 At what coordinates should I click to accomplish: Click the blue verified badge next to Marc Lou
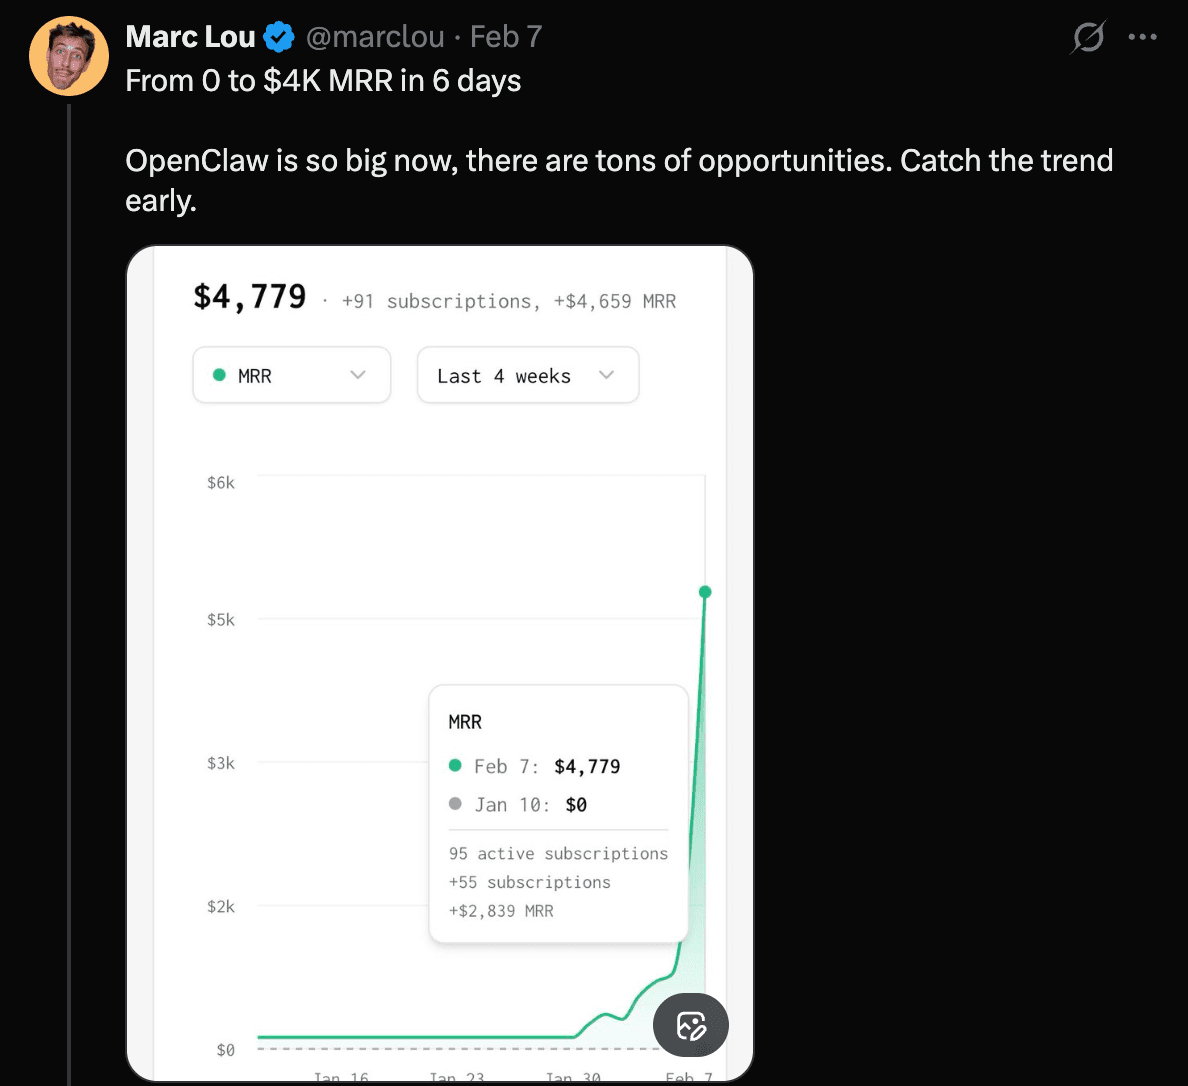pos(277,36)
